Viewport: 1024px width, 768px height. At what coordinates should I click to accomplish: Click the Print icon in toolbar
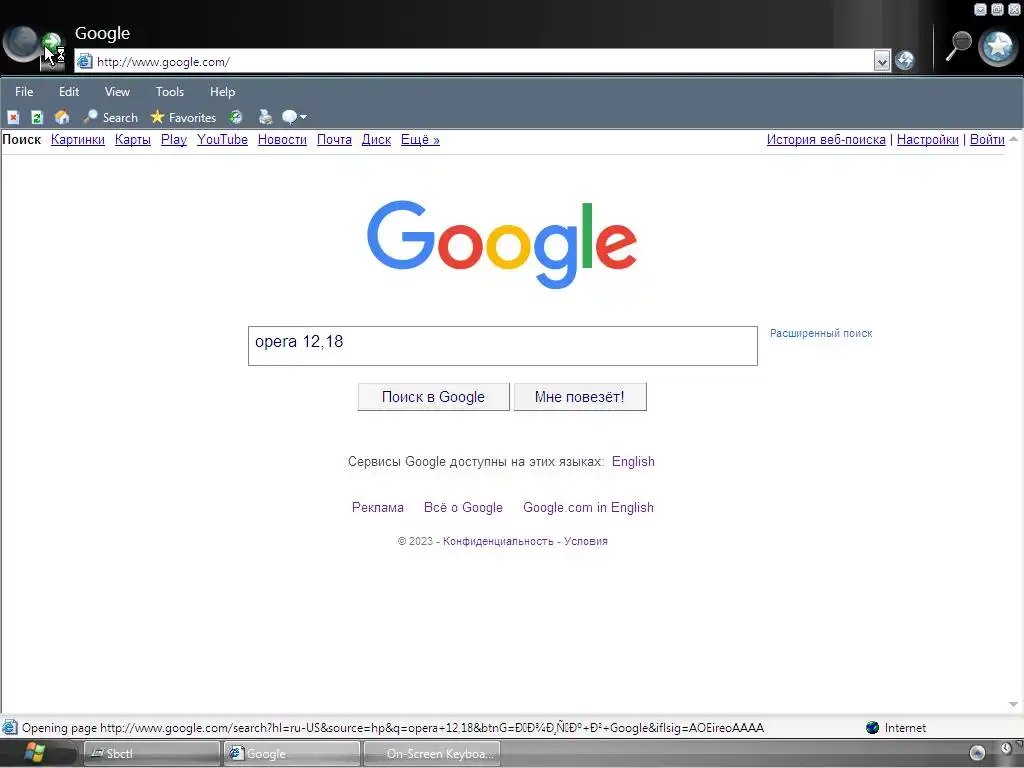point(265,118)
